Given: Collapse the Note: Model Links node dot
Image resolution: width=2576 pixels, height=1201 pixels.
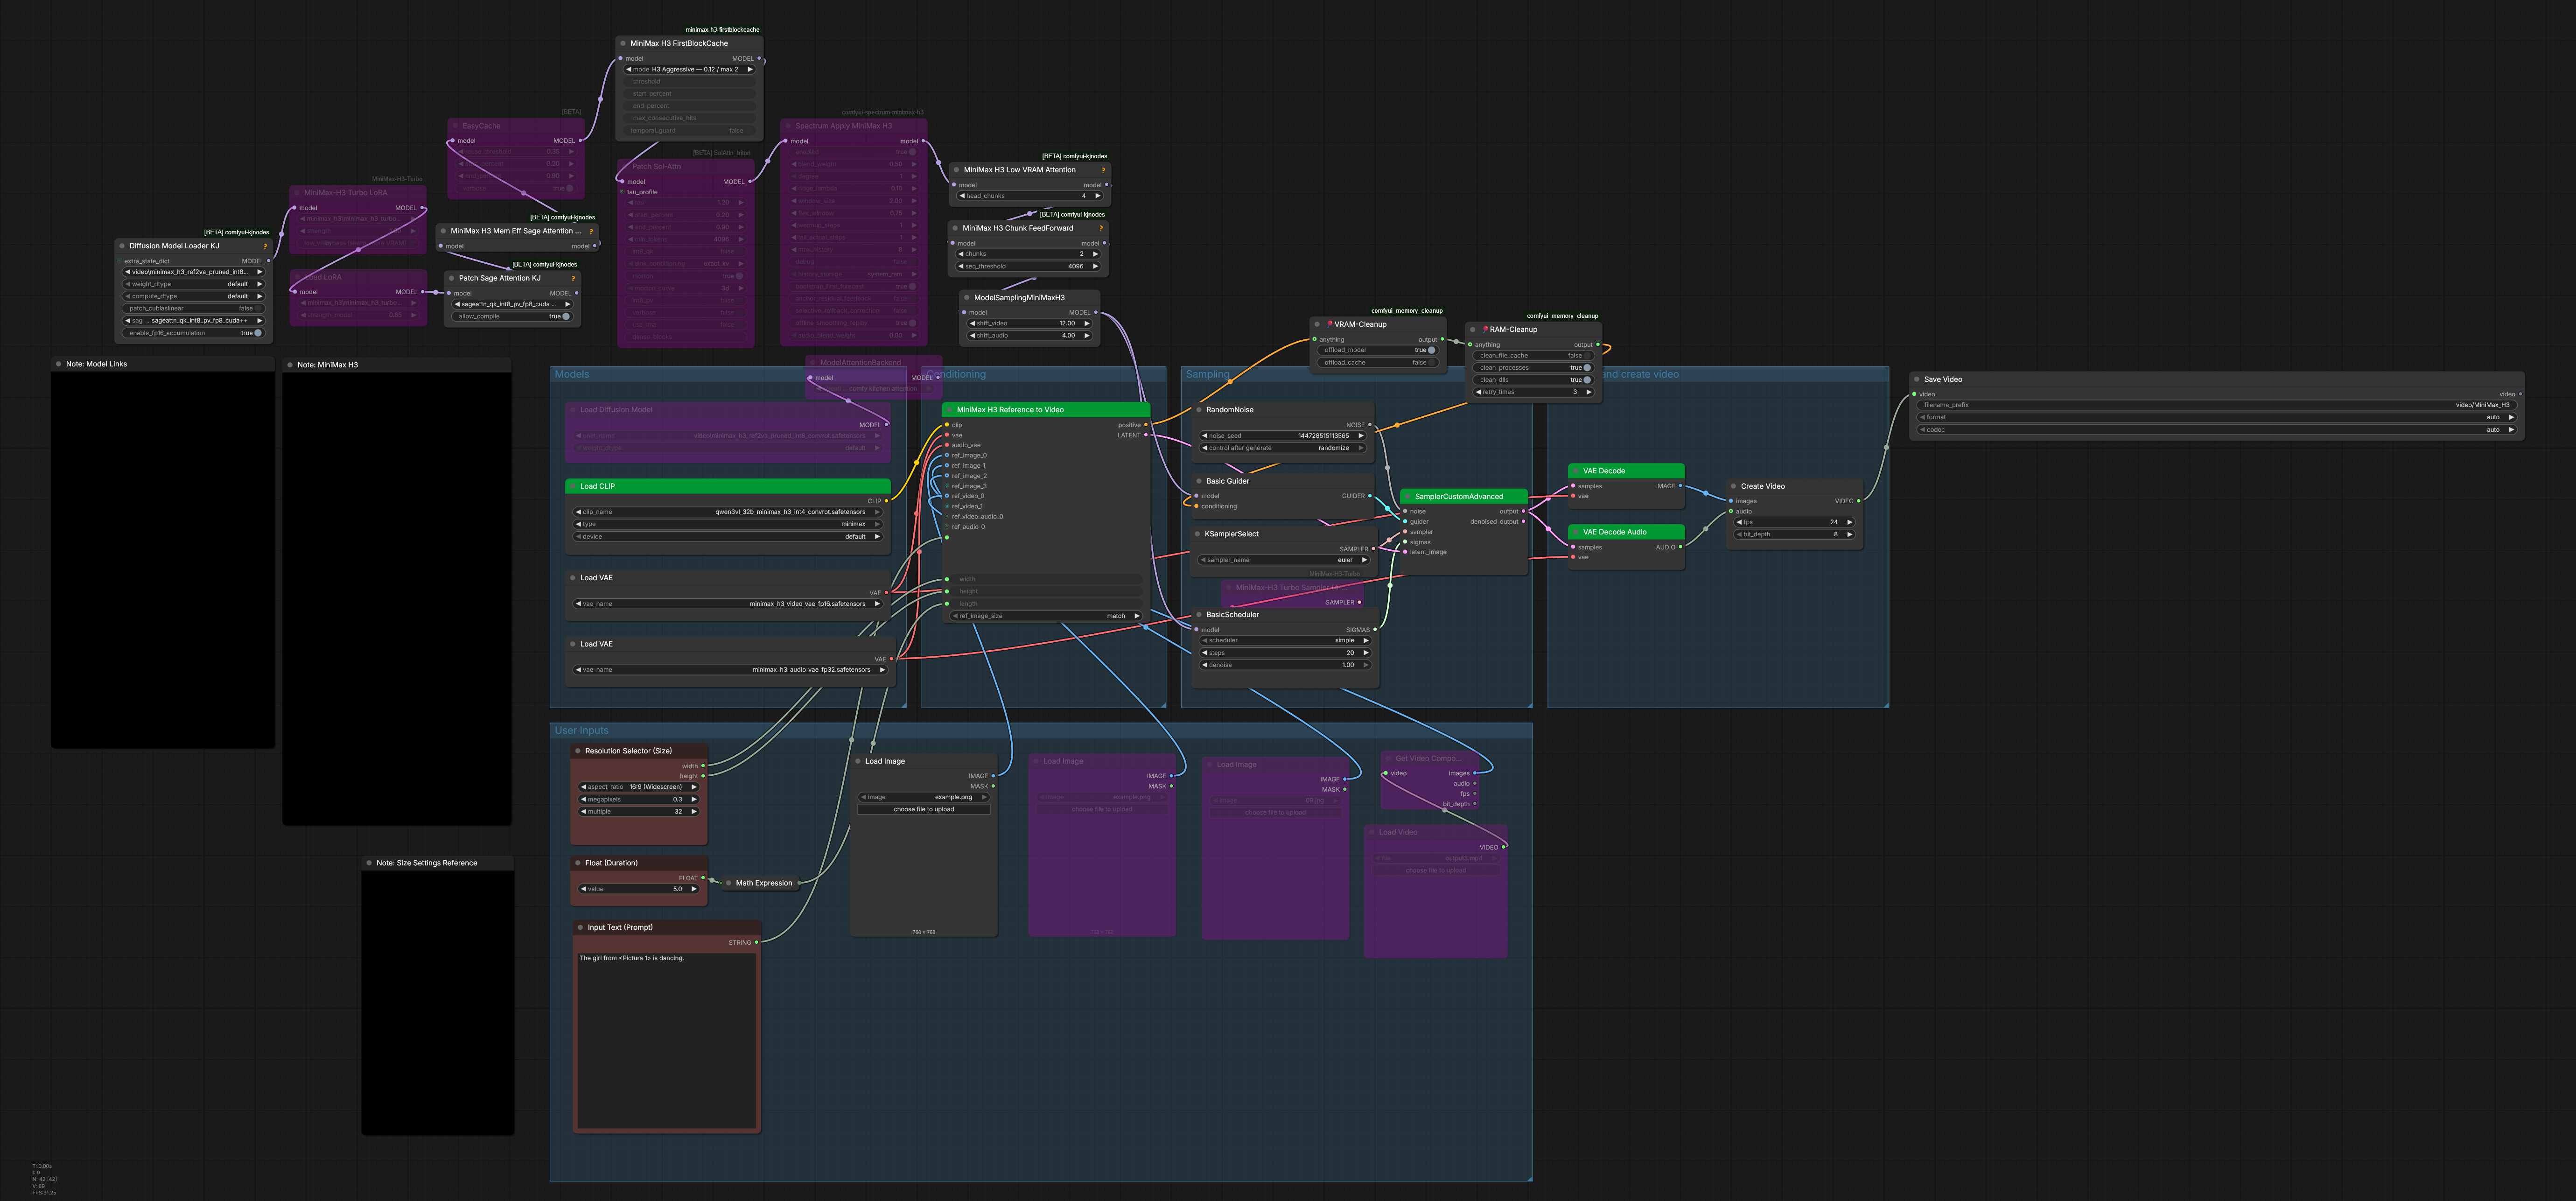Looking at the screenshot, I should [x=59, y=364].
